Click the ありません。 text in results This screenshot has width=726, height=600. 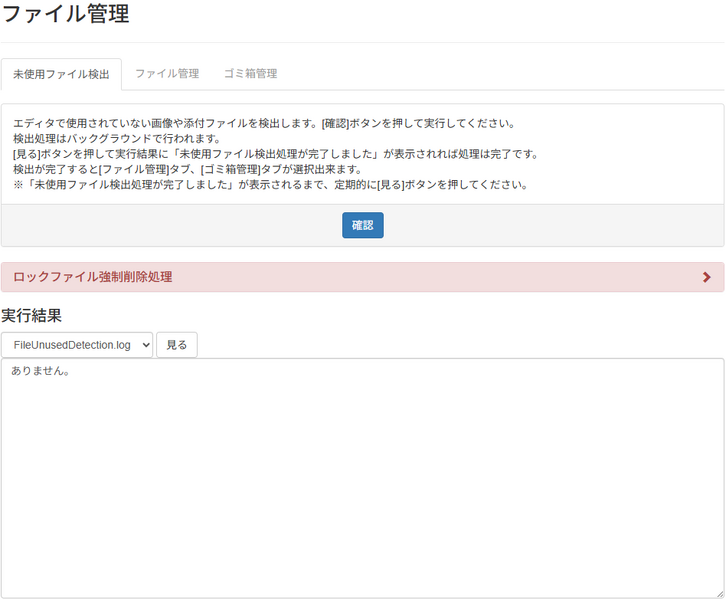[41, 372]
